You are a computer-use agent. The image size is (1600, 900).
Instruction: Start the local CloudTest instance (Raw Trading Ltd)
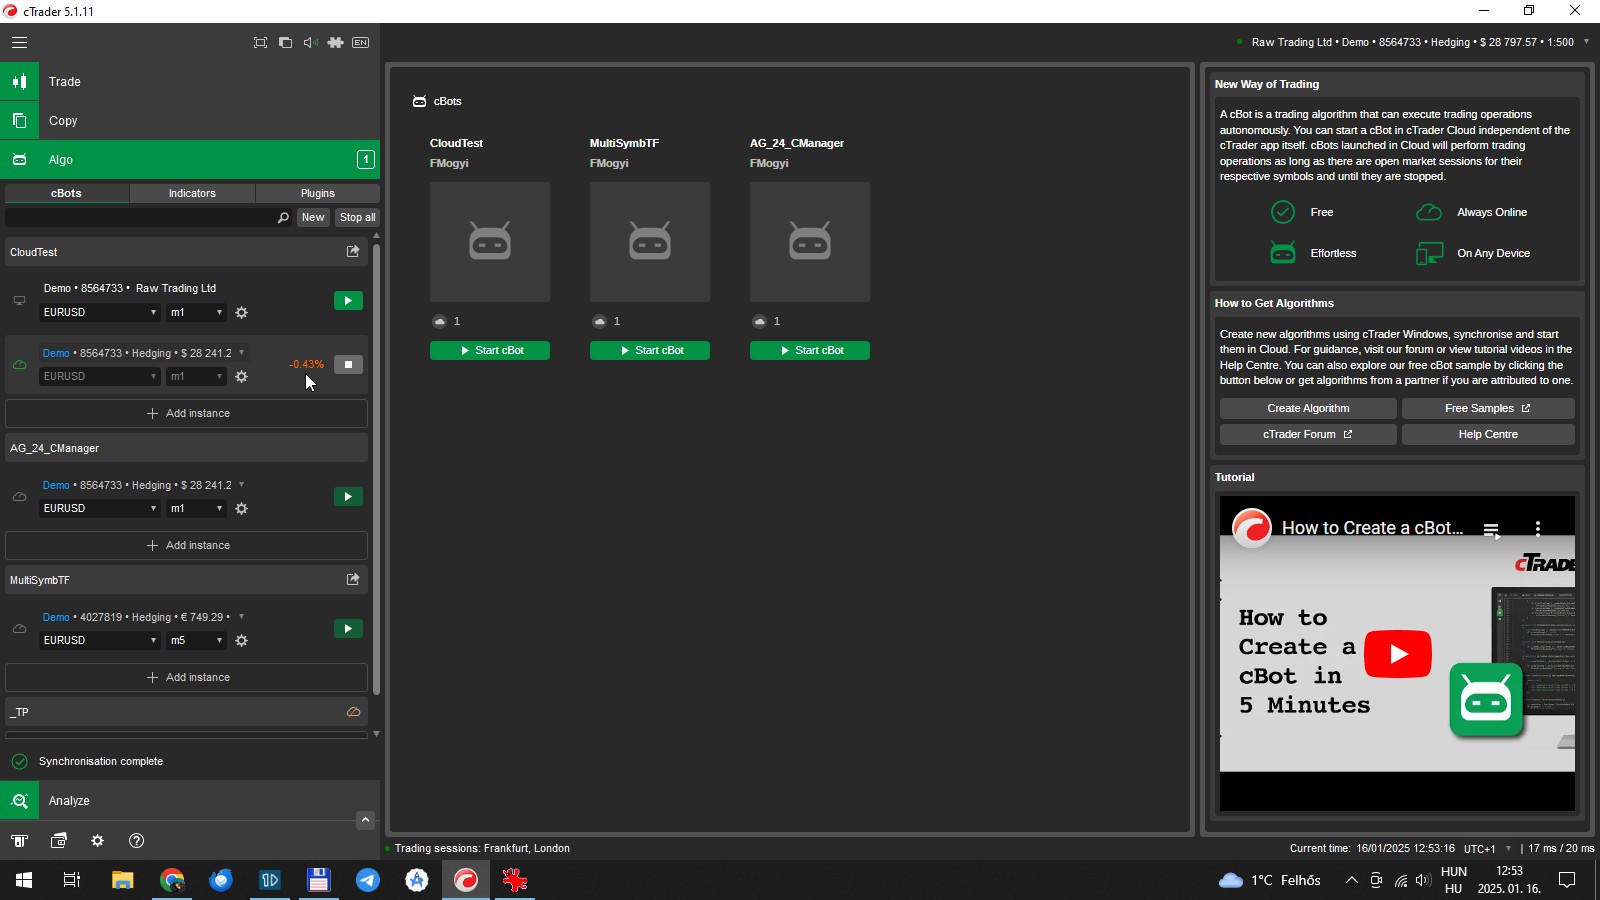pos(348,301)
